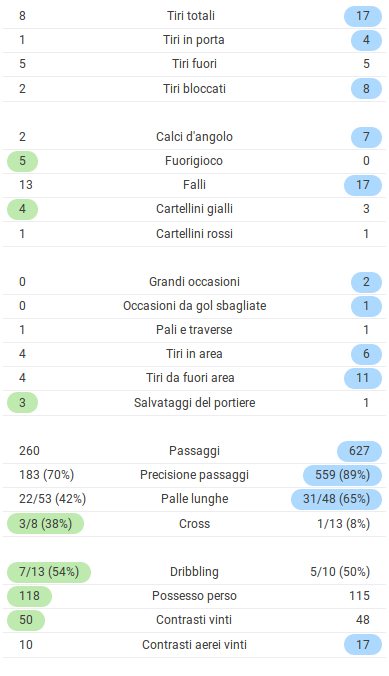
Task: Click green 3 badge for Salvataggi del portiere
Action: 22,403
